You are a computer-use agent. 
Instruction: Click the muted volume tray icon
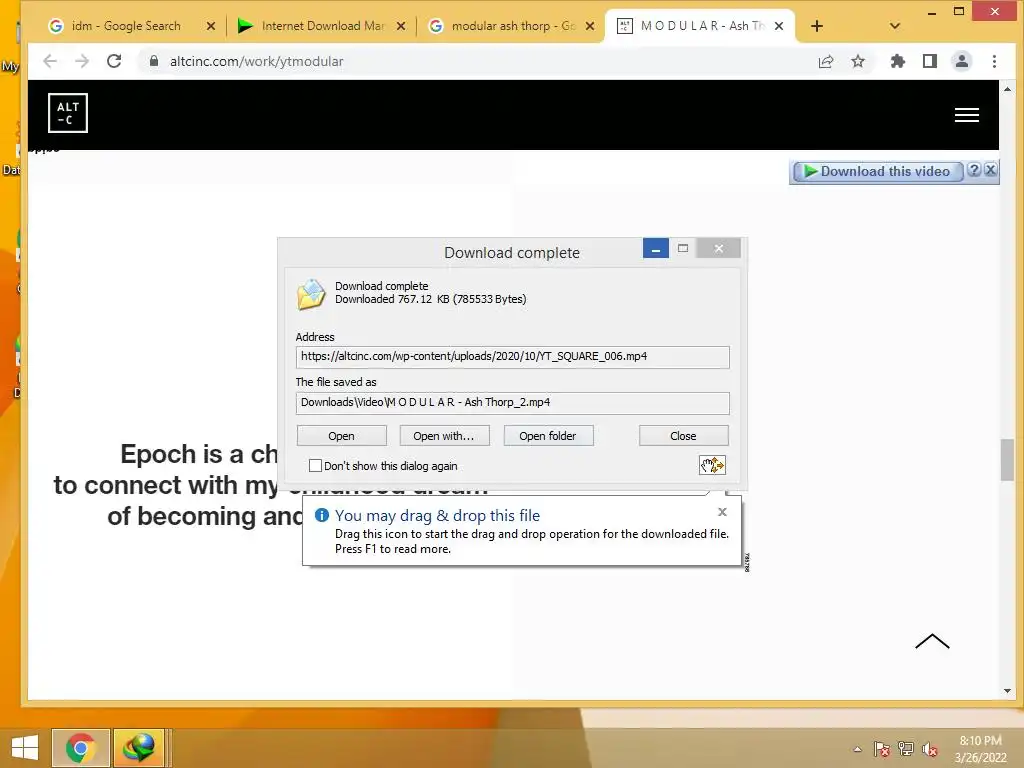click(x=930, y=749)
